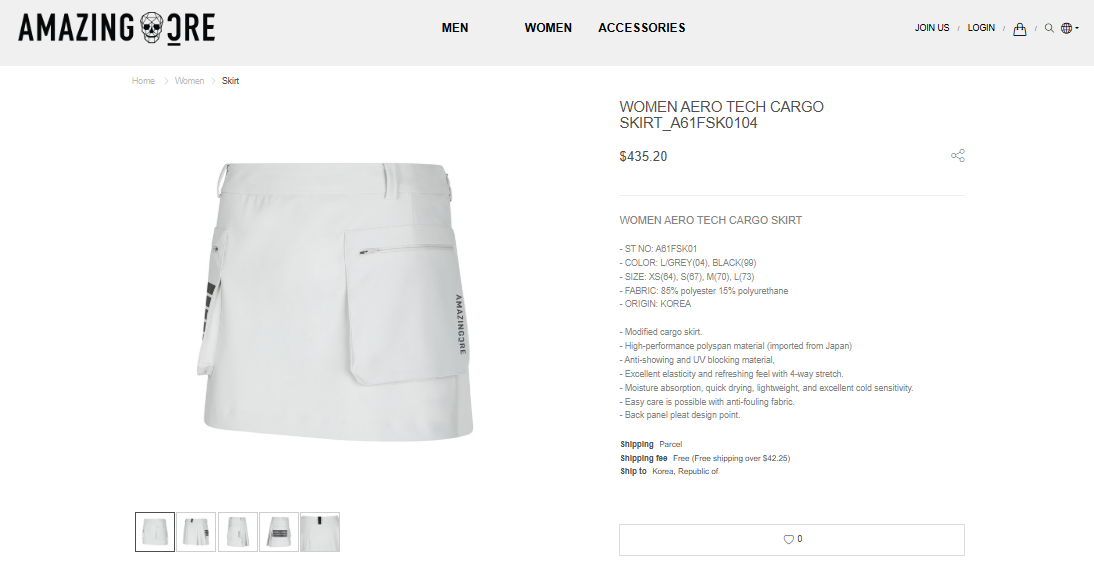This screenshot has width=1094, height=577.
Task: Open the WOMEN menu
Action: (x=548, y=28)
